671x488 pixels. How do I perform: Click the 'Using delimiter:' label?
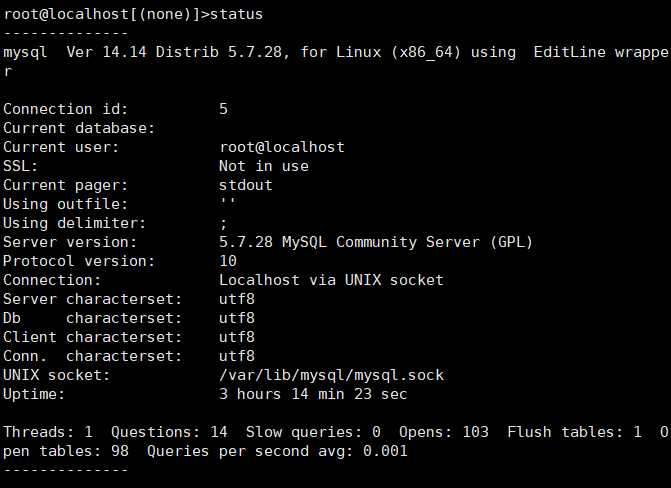[75, 223]
